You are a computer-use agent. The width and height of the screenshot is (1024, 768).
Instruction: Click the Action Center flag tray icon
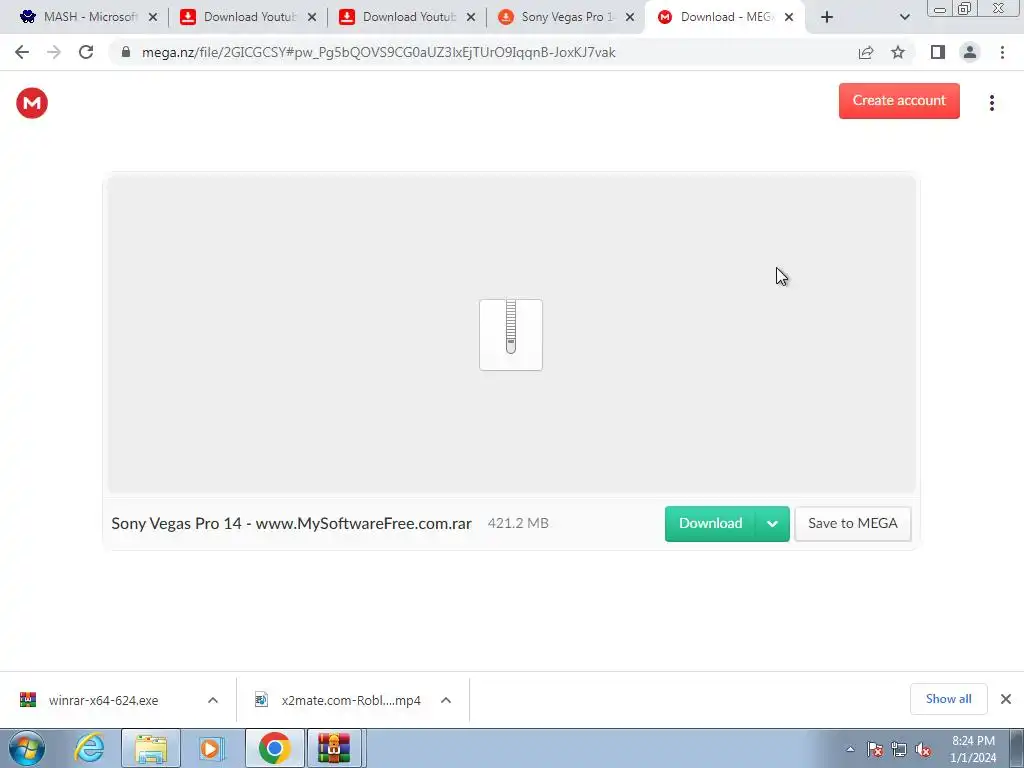875,749
